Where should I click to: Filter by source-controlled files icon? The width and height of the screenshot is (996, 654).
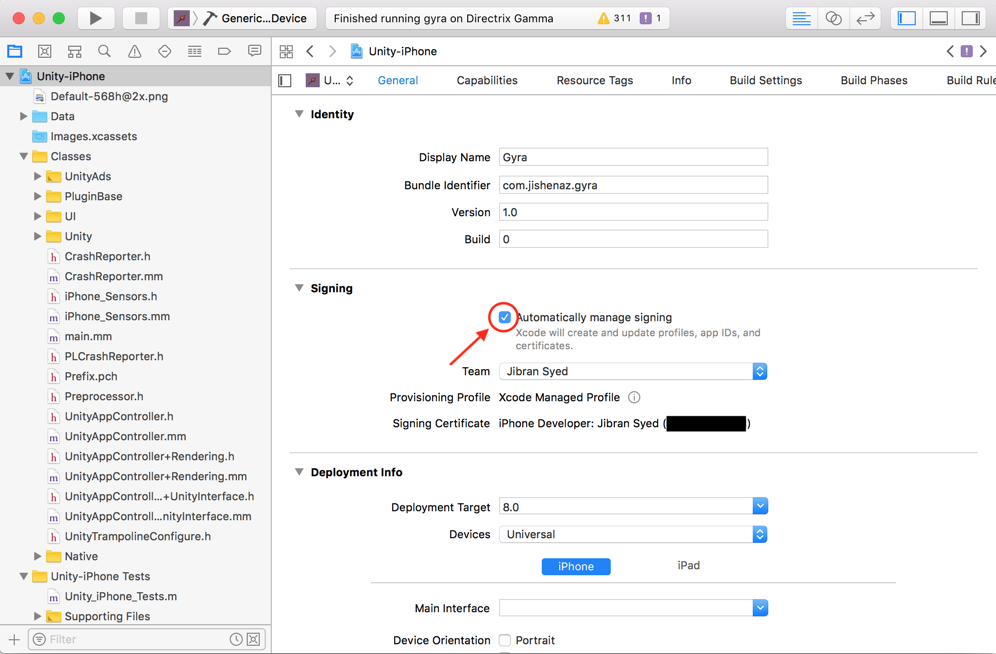[253, 639]
